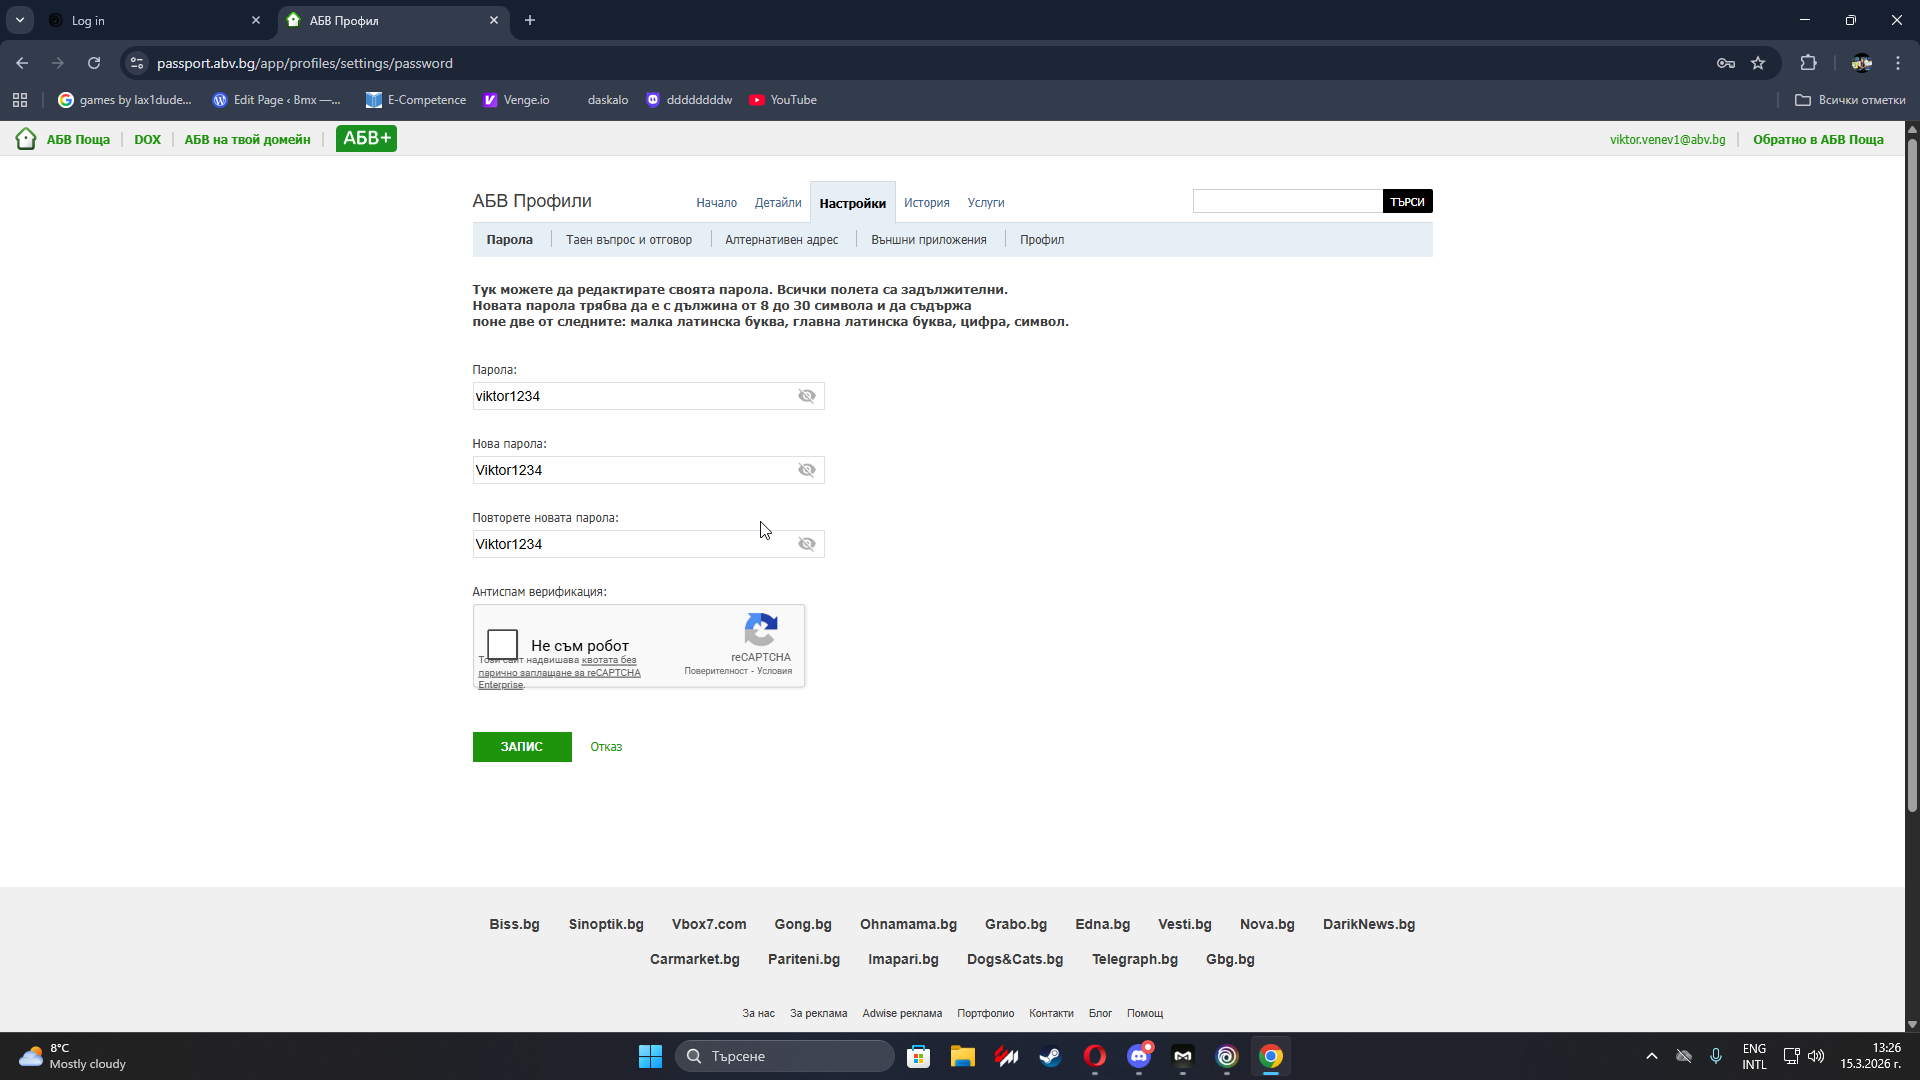Click the browser back arrow

22,63
